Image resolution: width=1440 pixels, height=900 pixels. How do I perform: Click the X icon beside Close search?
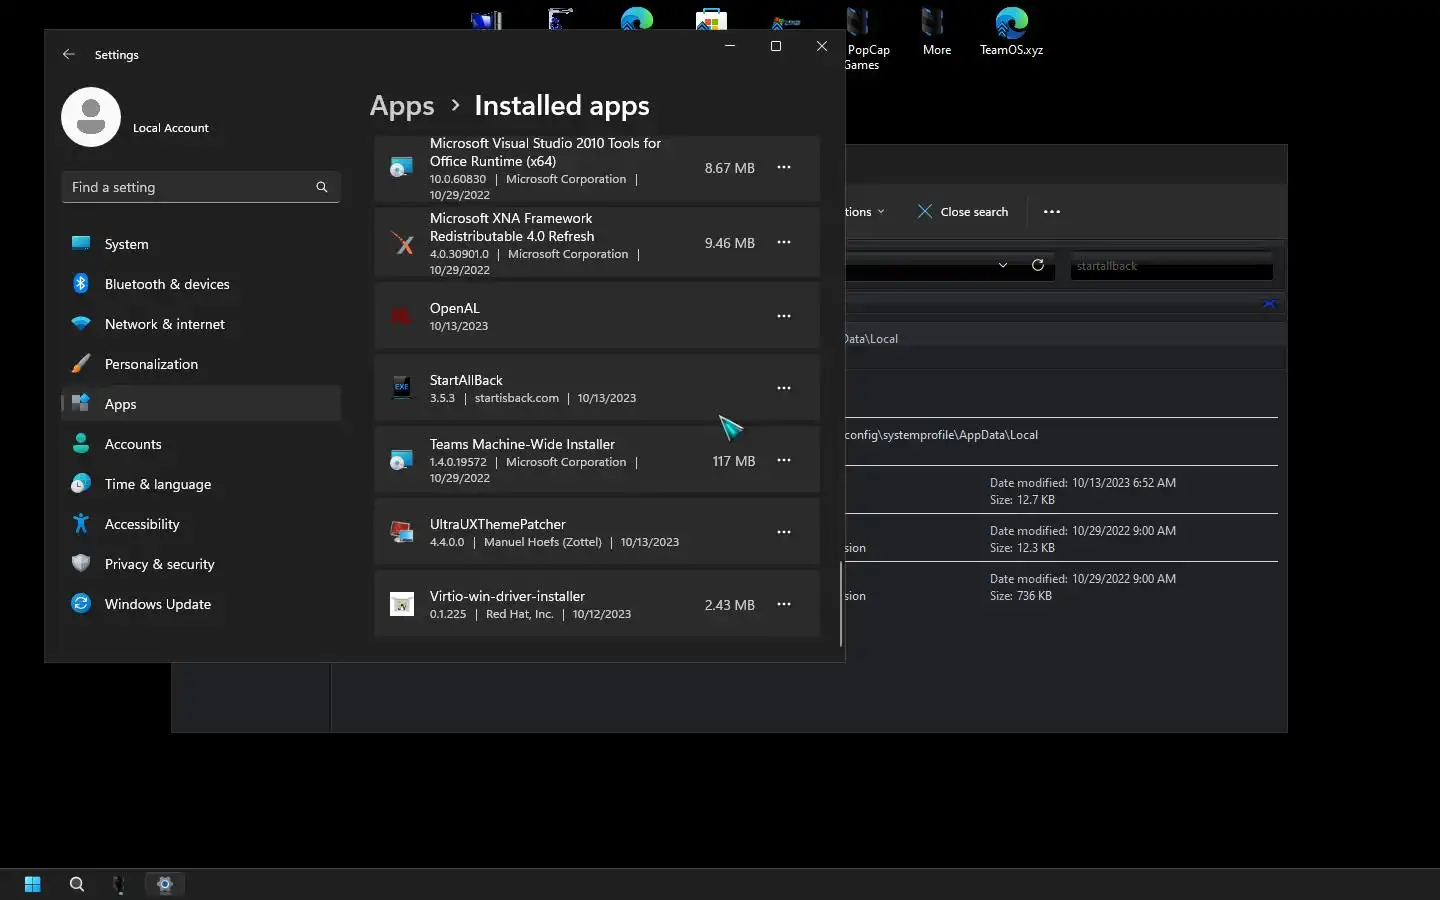tap(925, 212)
